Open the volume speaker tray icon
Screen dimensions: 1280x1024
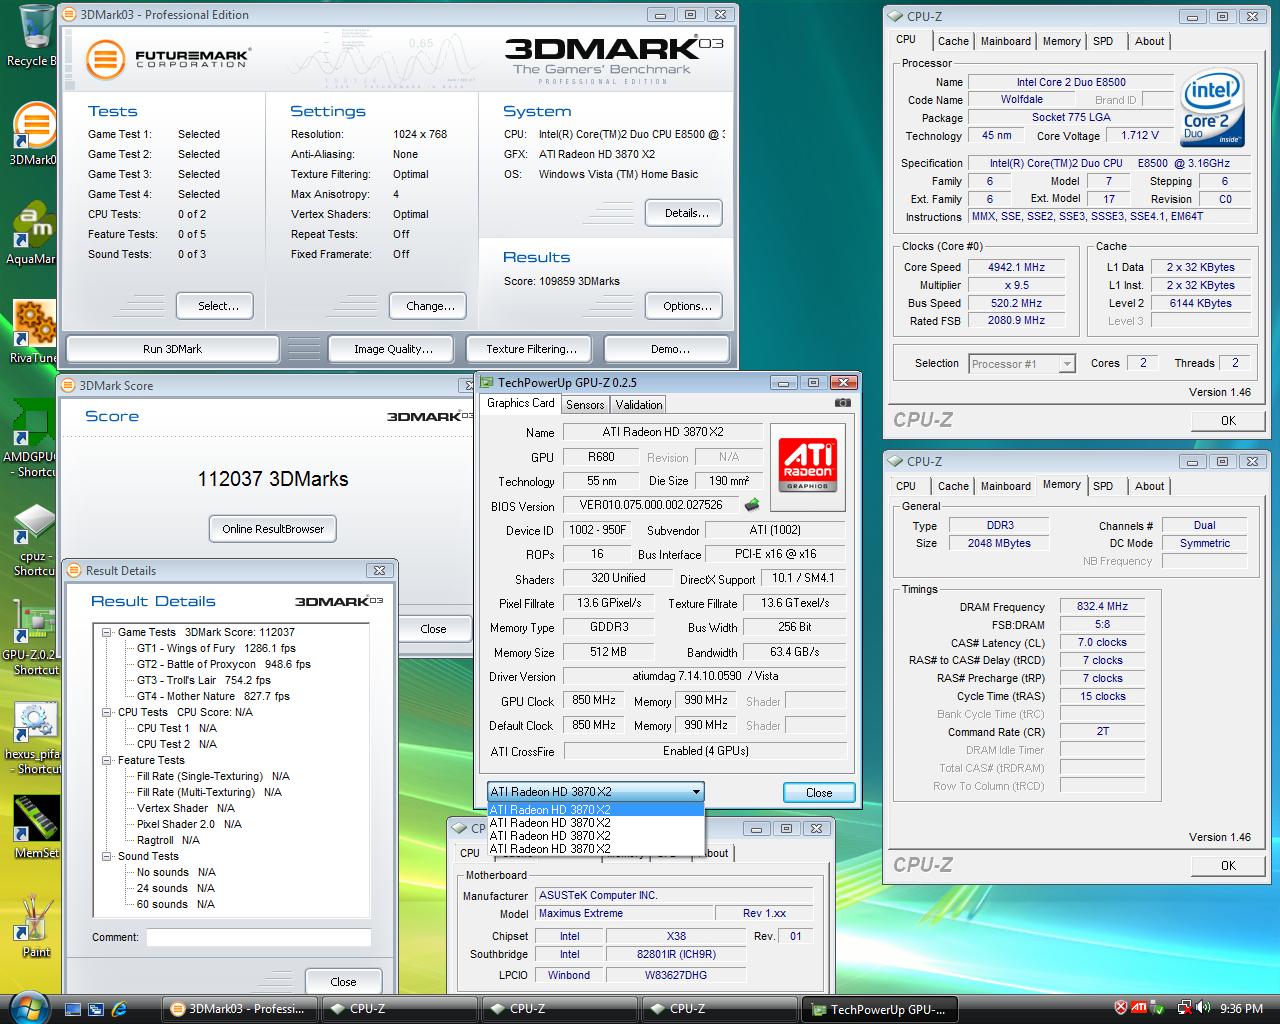(x=1204, y=1008)
